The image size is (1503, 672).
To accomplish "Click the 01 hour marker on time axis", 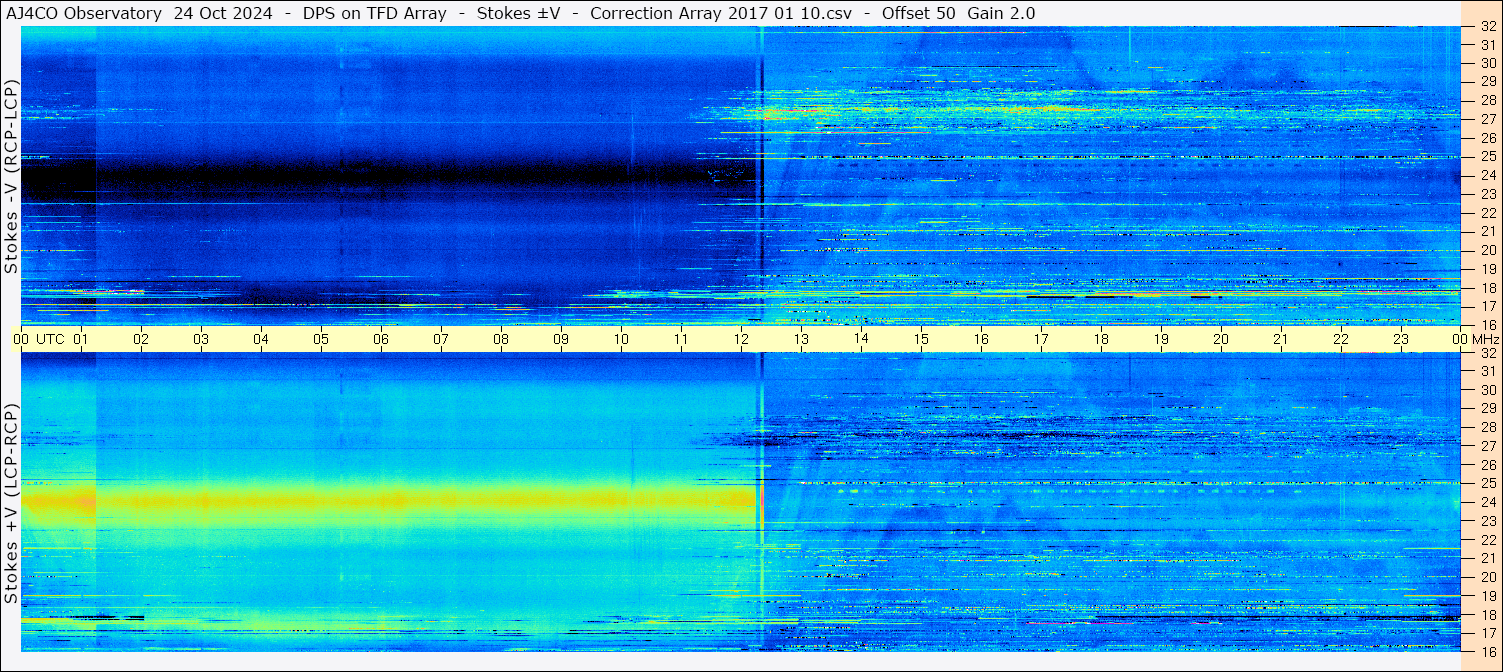I will [81, 339].
